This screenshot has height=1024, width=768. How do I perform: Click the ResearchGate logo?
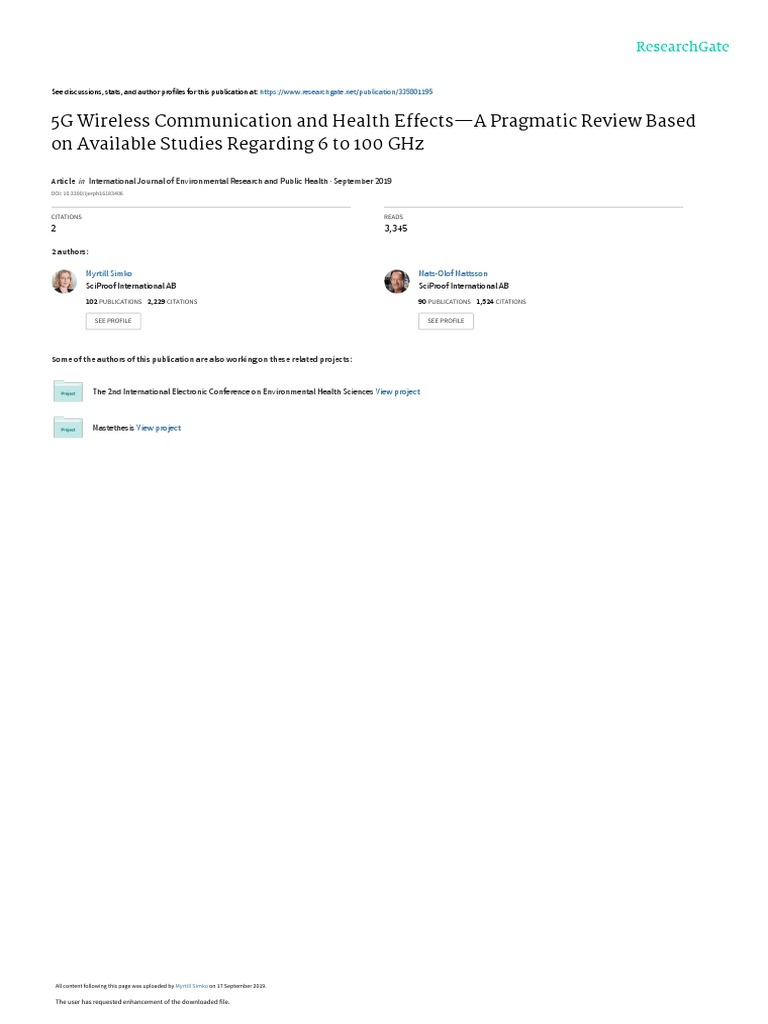click(683, 47)
